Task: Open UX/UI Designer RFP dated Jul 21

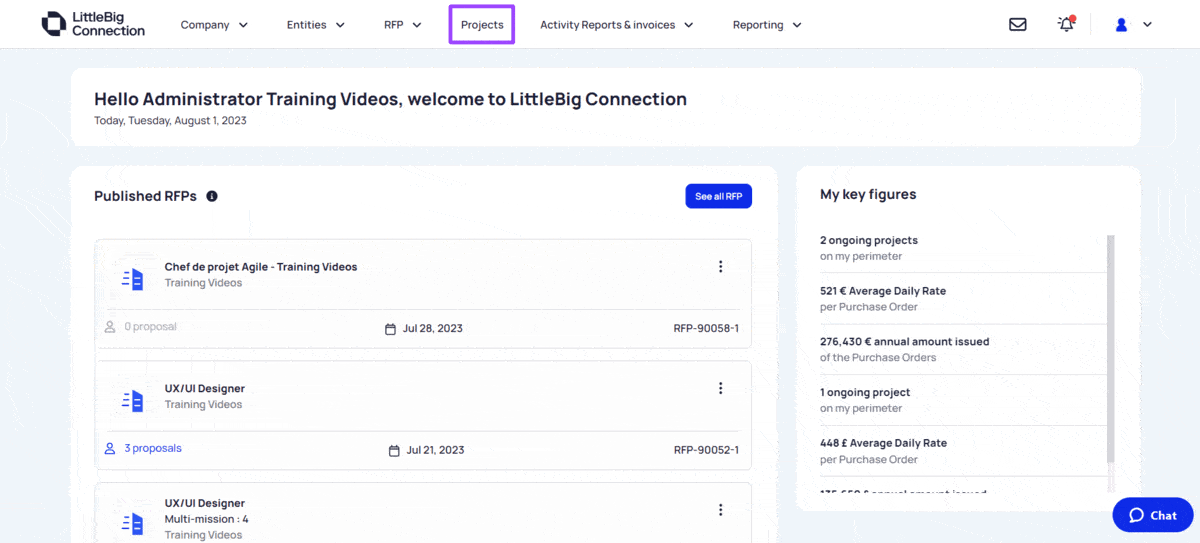Action: coord(205,389)
